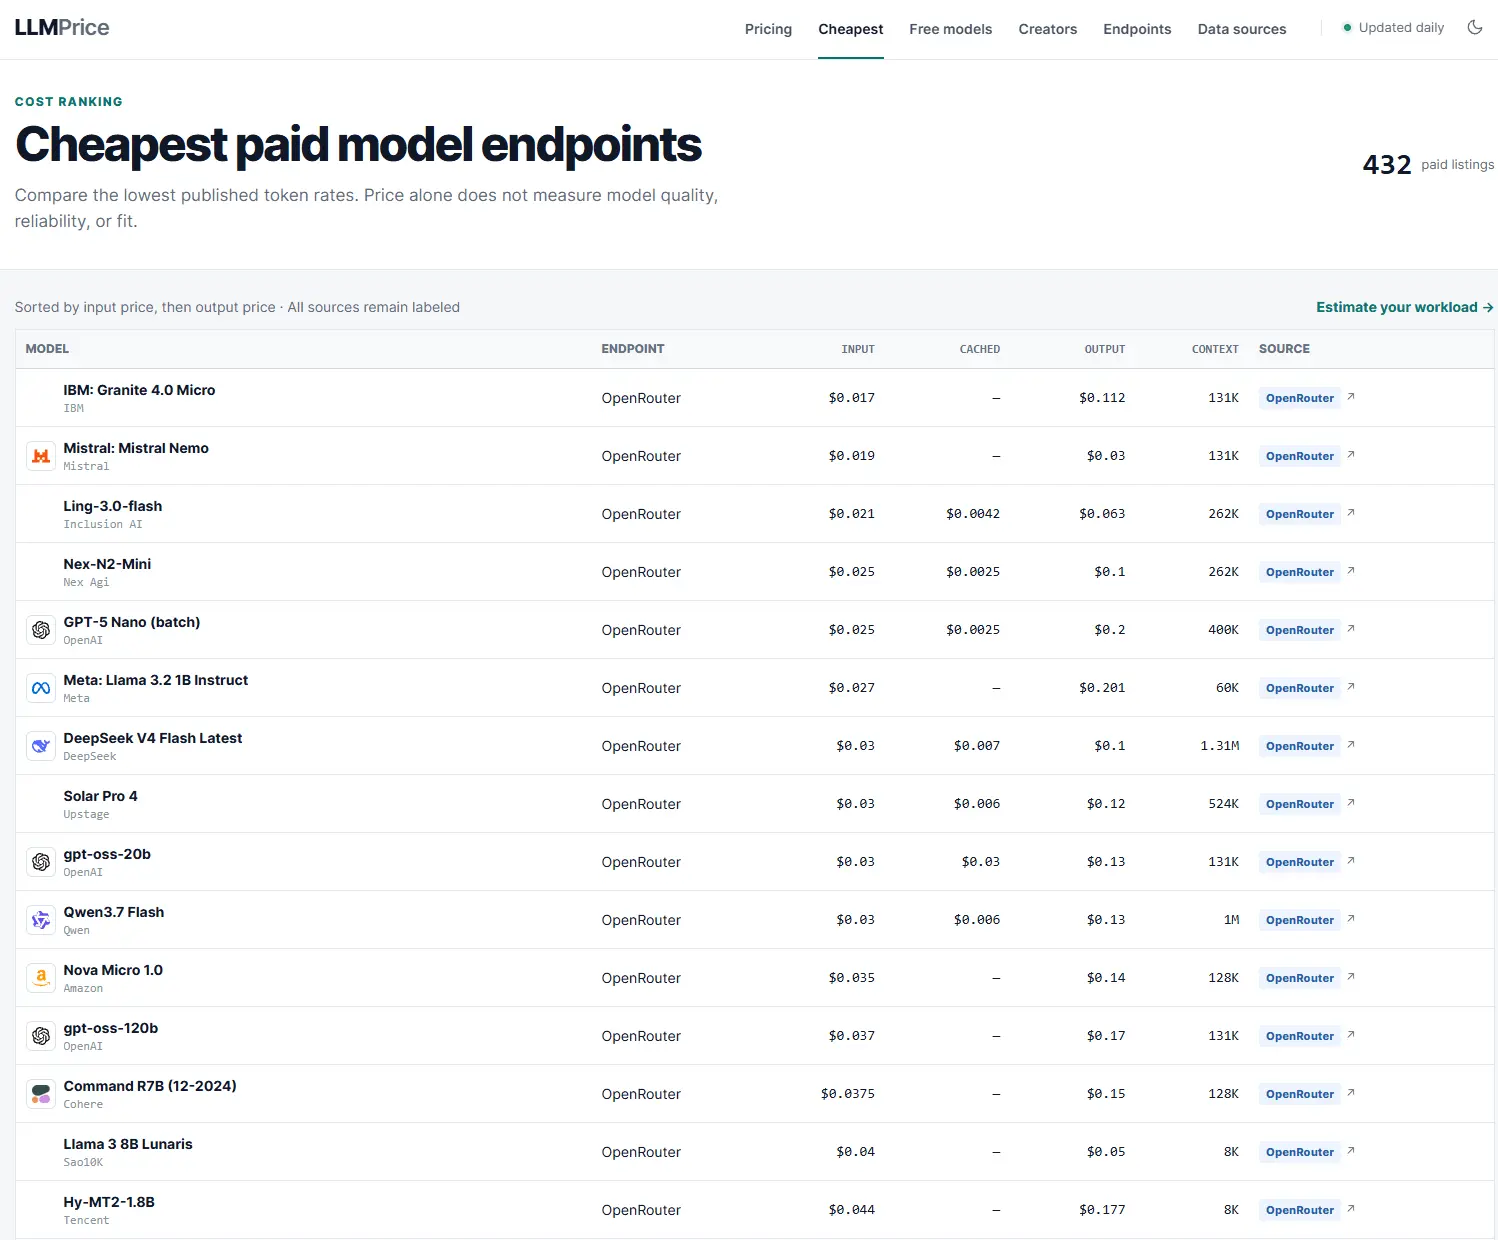Click the INPUT column header
This screenshot has height=1240, width=1498.
tap(858, 349)
